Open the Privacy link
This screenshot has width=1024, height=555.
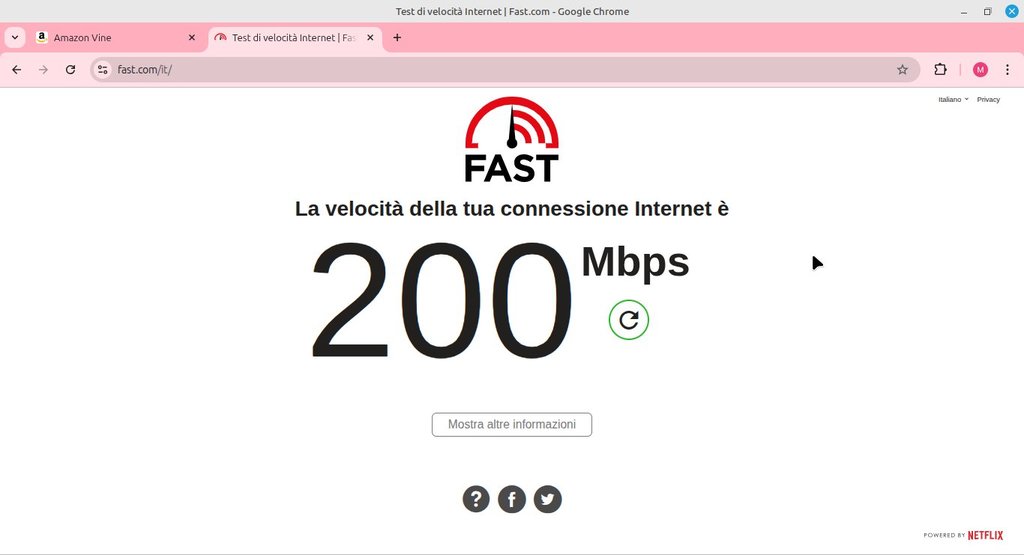pyautogui.click(x=988, y=99)
